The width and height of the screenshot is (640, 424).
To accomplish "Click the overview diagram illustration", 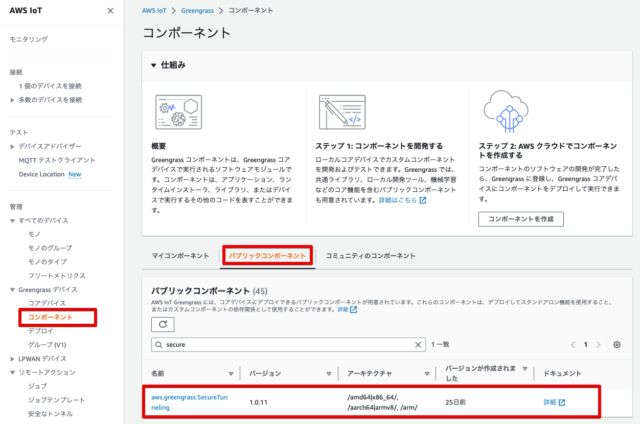I will pyautogui.click(x=178, y=112).
